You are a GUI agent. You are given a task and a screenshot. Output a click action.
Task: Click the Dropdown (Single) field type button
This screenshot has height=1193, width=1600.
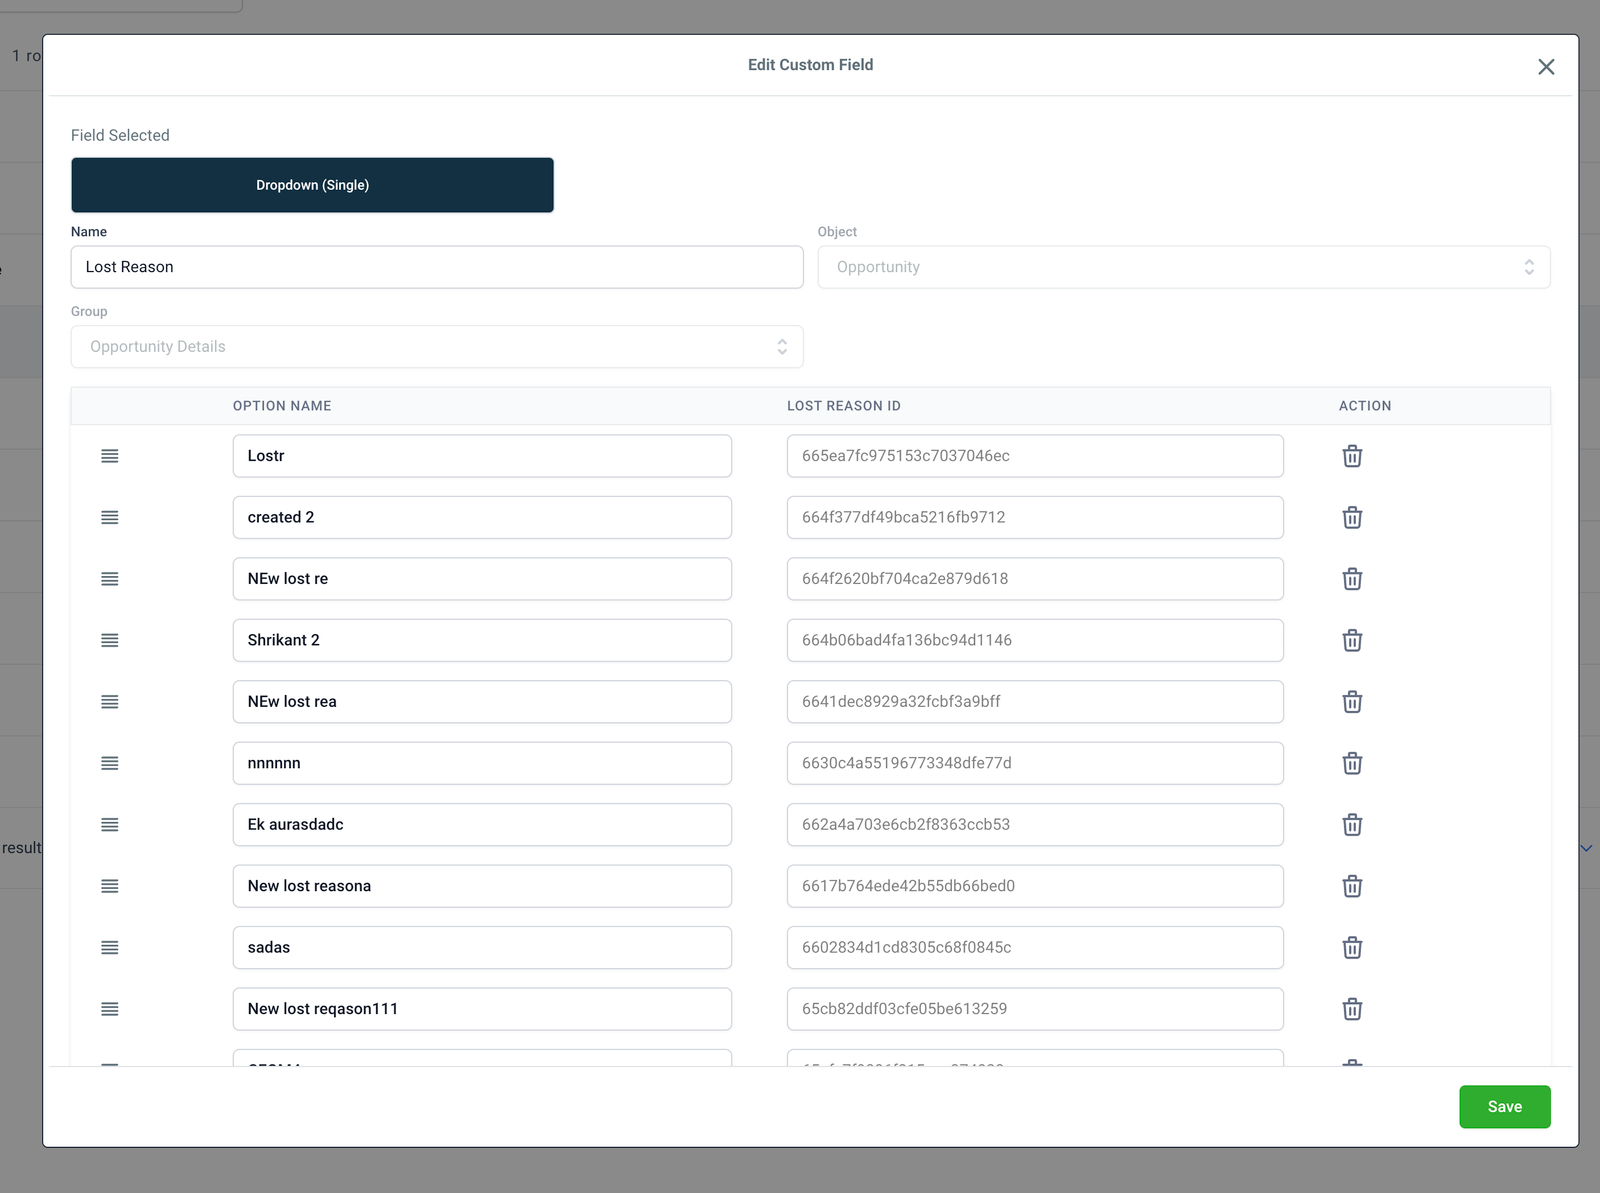click(x=312, y=185)
